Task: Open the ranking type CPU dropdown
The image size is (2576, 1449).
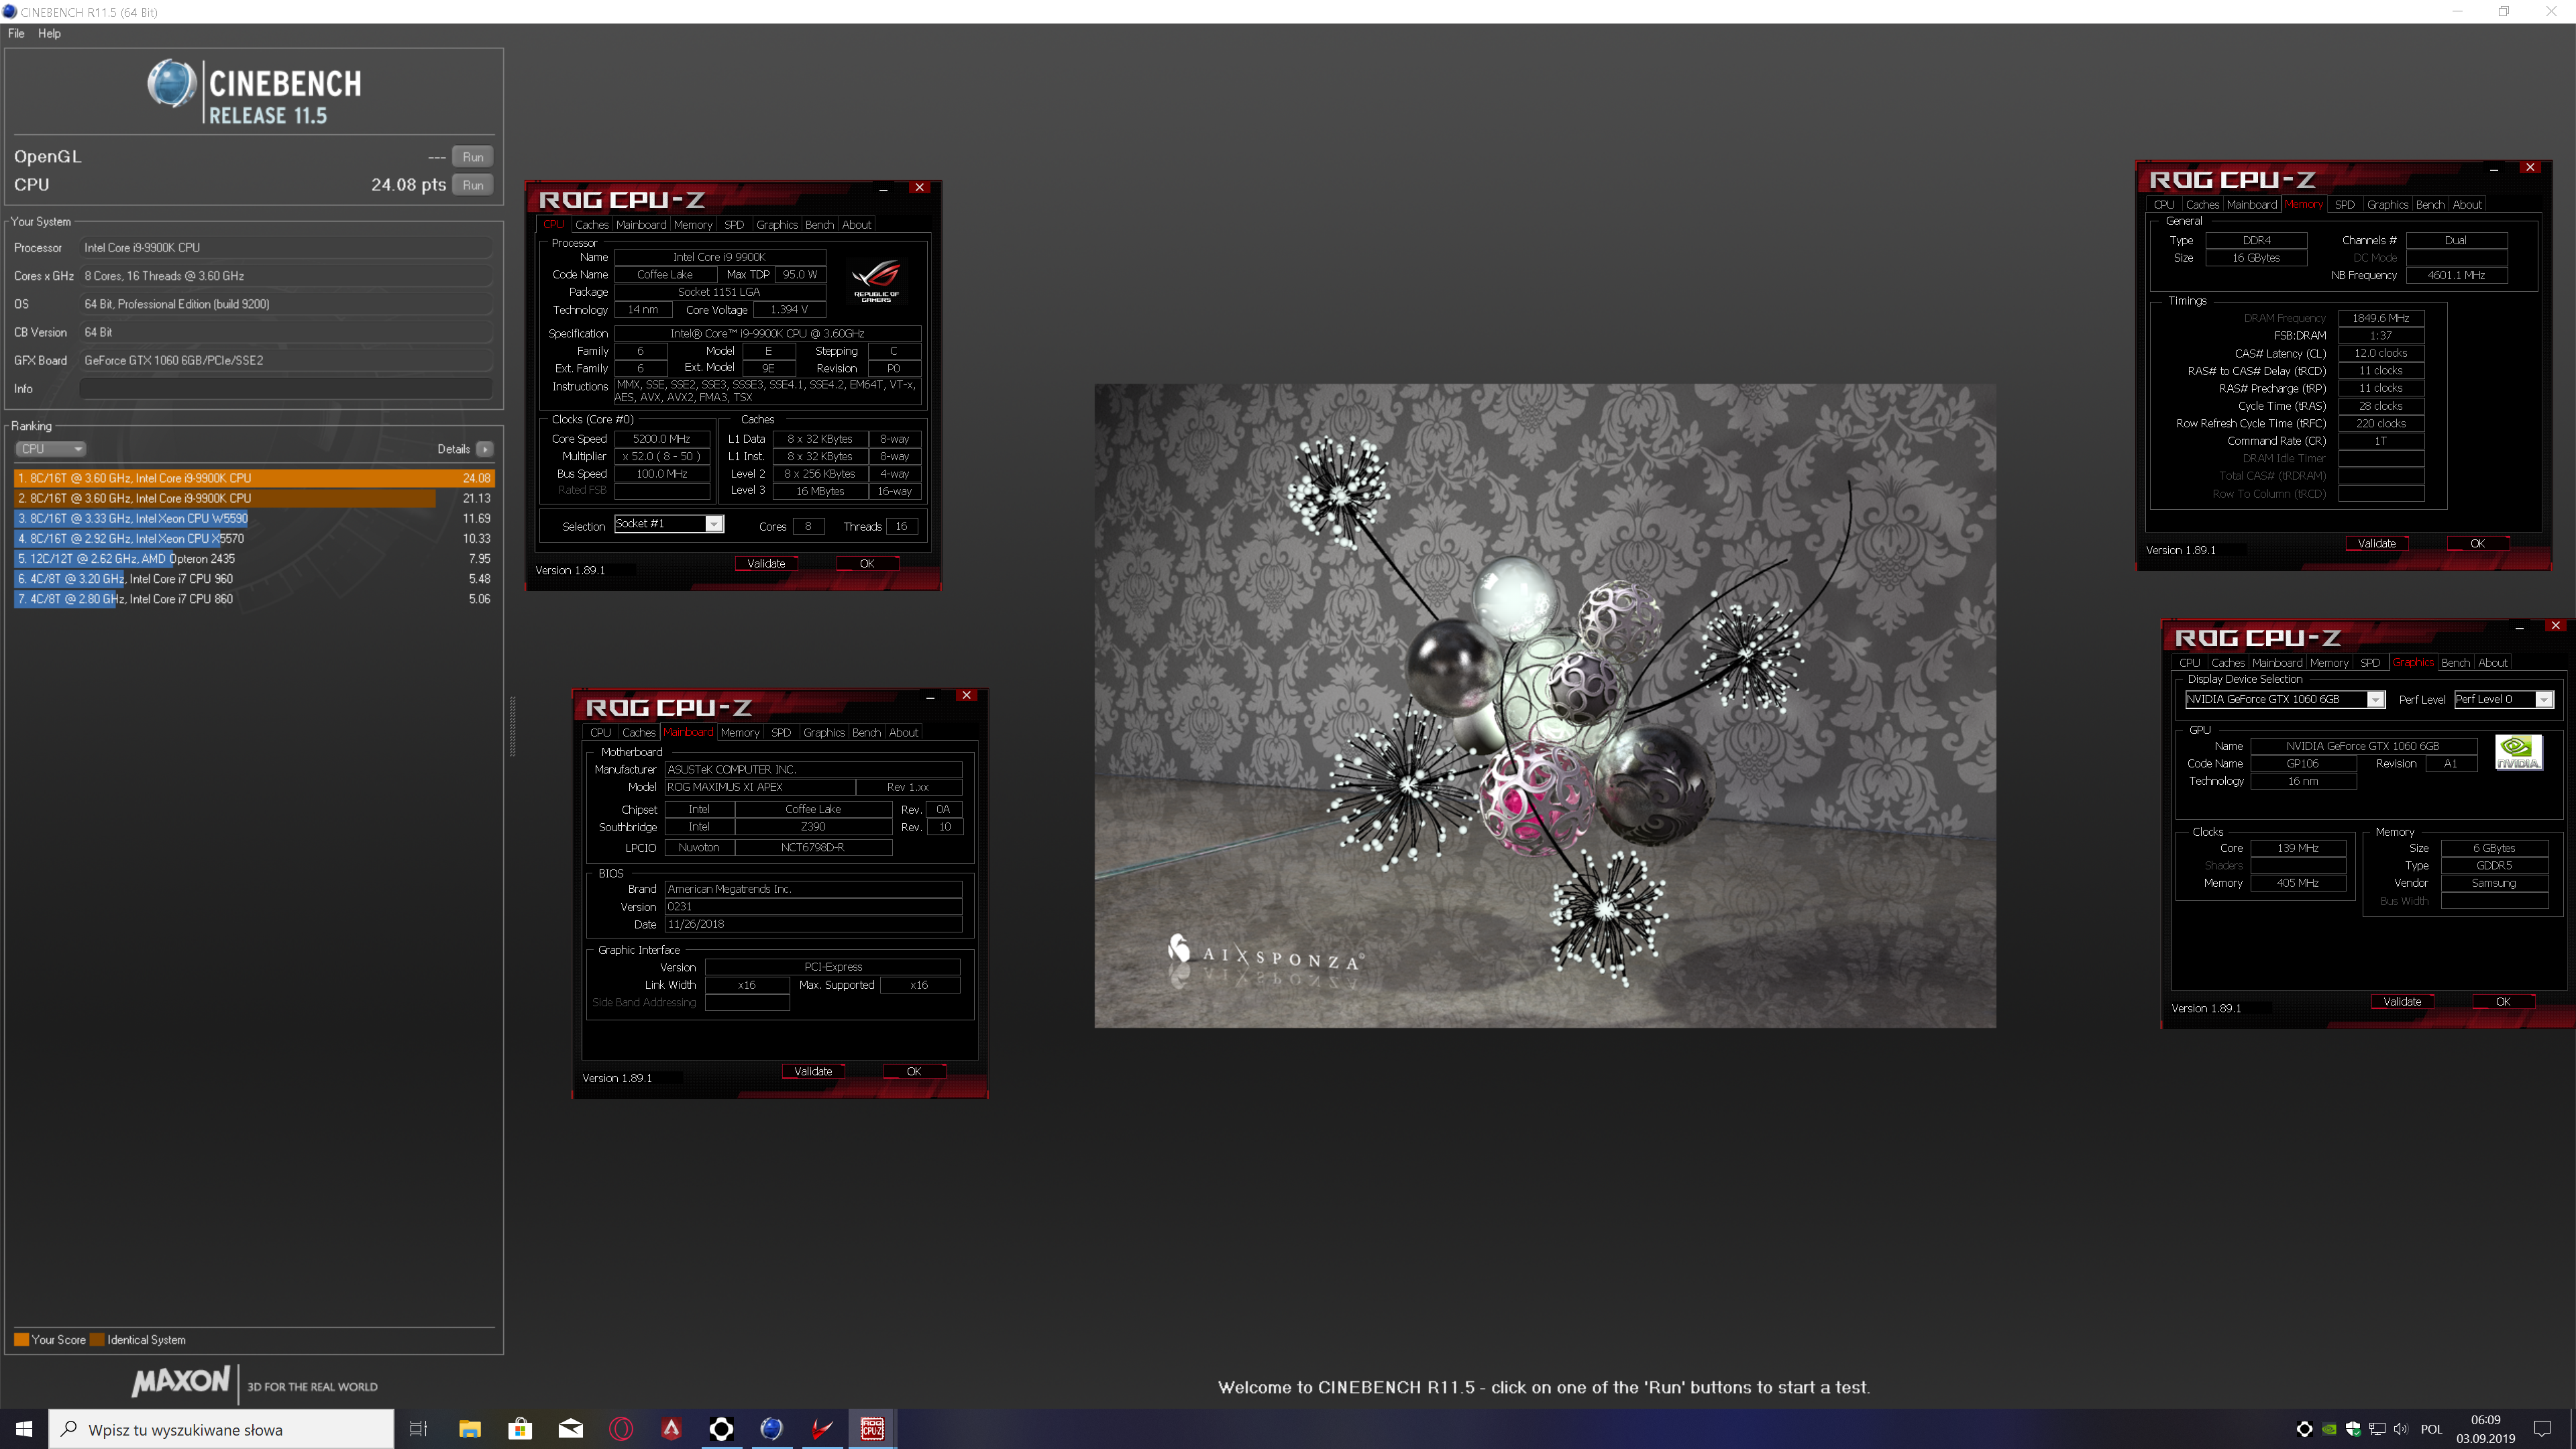Action: 51,449
